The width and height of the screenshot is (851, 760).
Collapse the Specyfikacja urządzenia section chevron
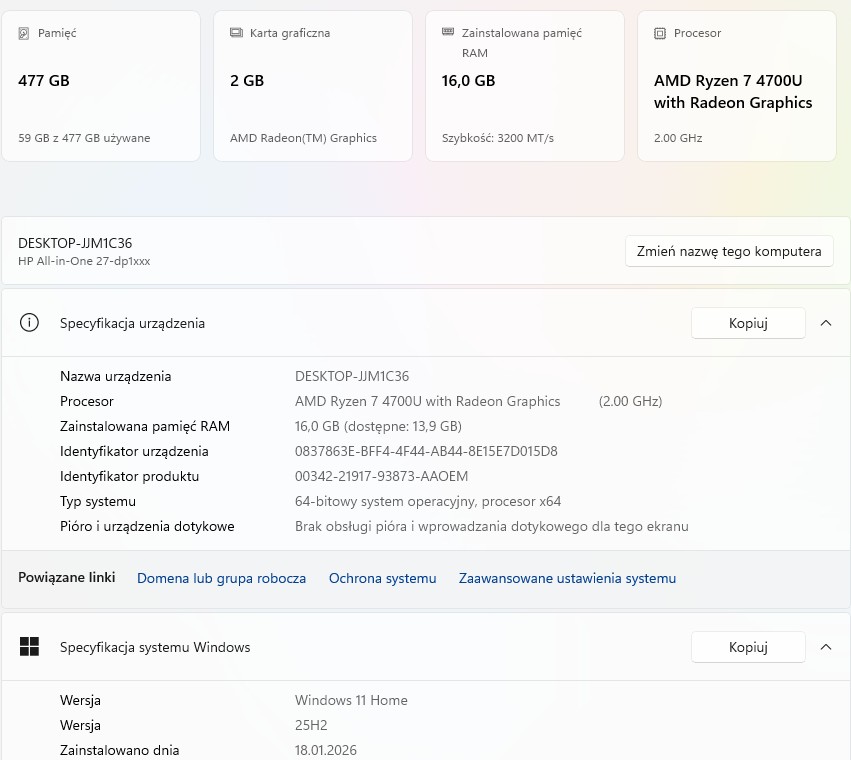click(826, 323)
